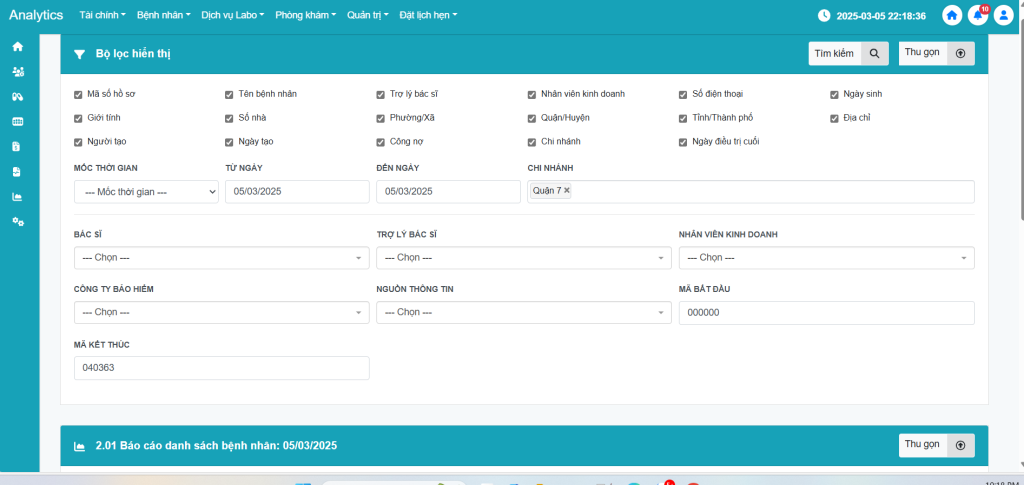Expand the Bác sĩ selection dropdown
Image resolution: width=1024 pixels, height=485 pixels.
[221, 258]
